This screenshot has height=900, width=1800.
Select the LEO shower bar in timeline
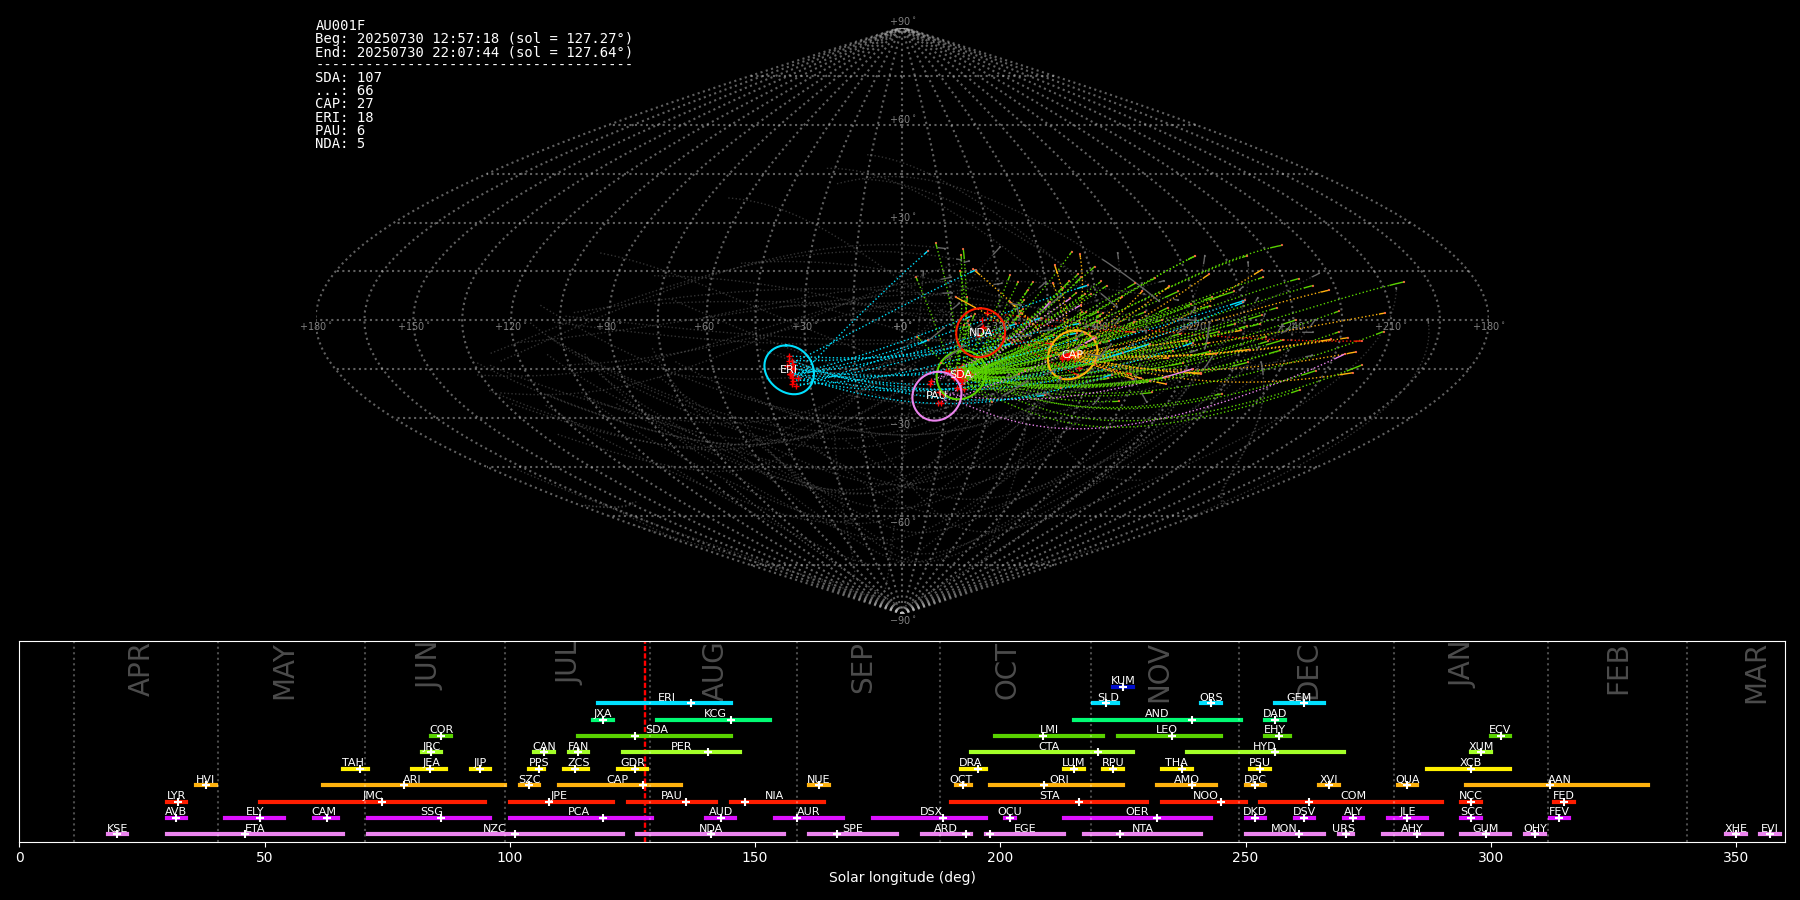click(1169, 736)
